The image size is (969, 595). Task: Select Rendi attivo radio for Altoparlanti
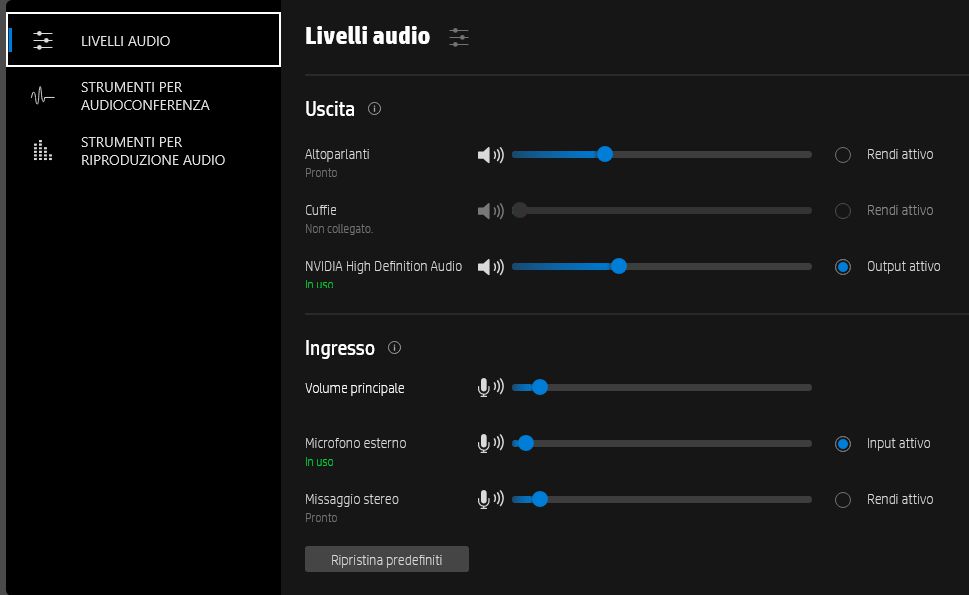(843, 155)
